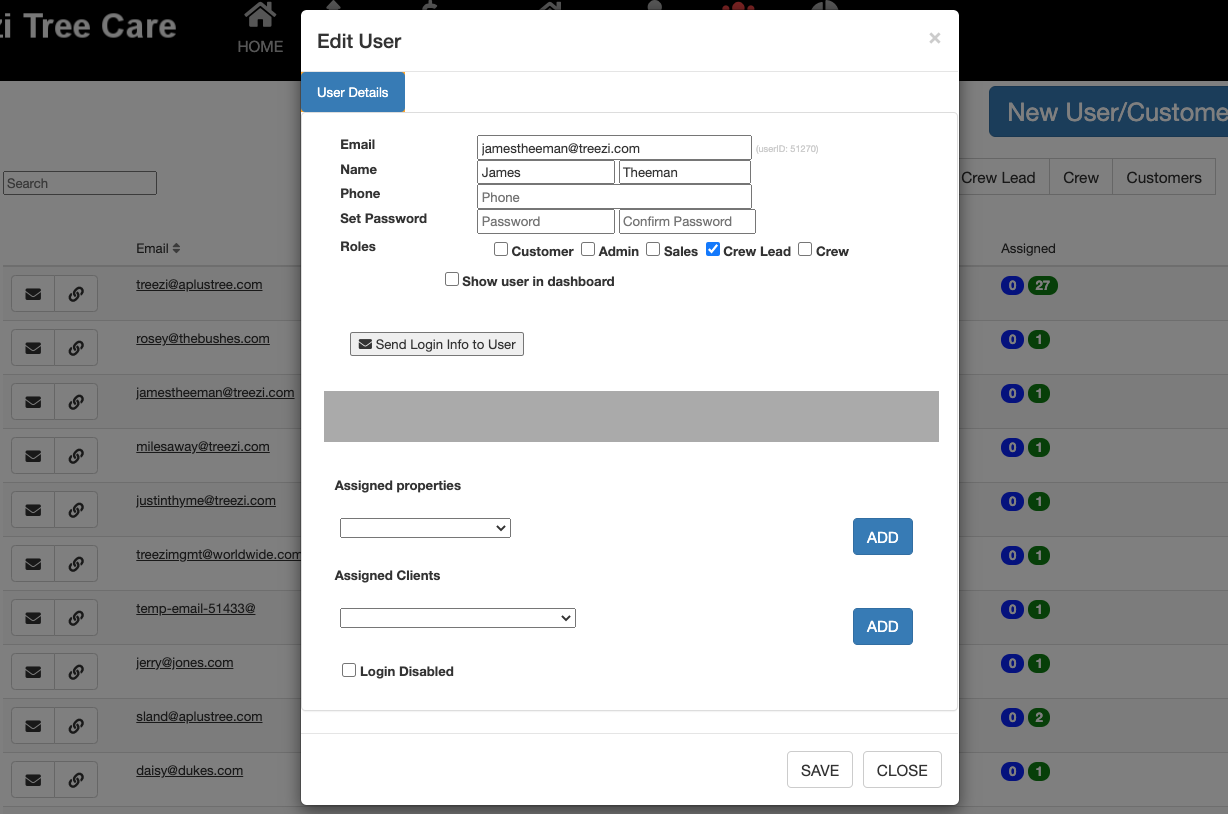Switch to the Customers filter tab
This screenshot has width=1228, height=814.
(x=1163, y=178)
